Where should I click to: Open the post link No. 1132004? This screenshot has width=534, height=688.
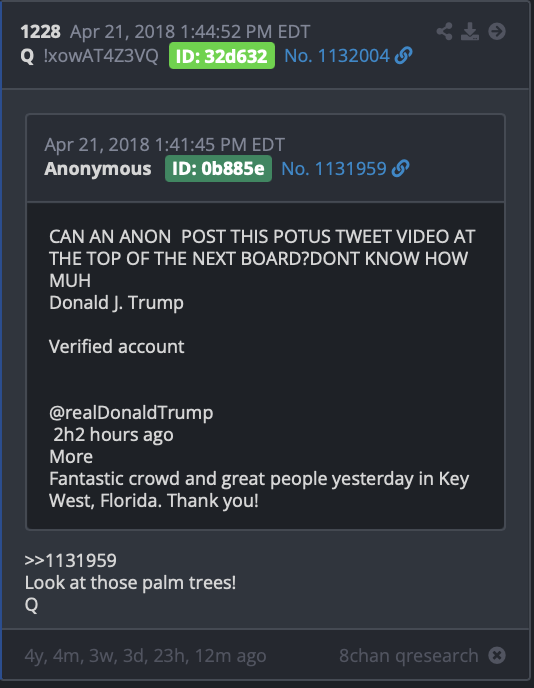click(x=337, y=56)
